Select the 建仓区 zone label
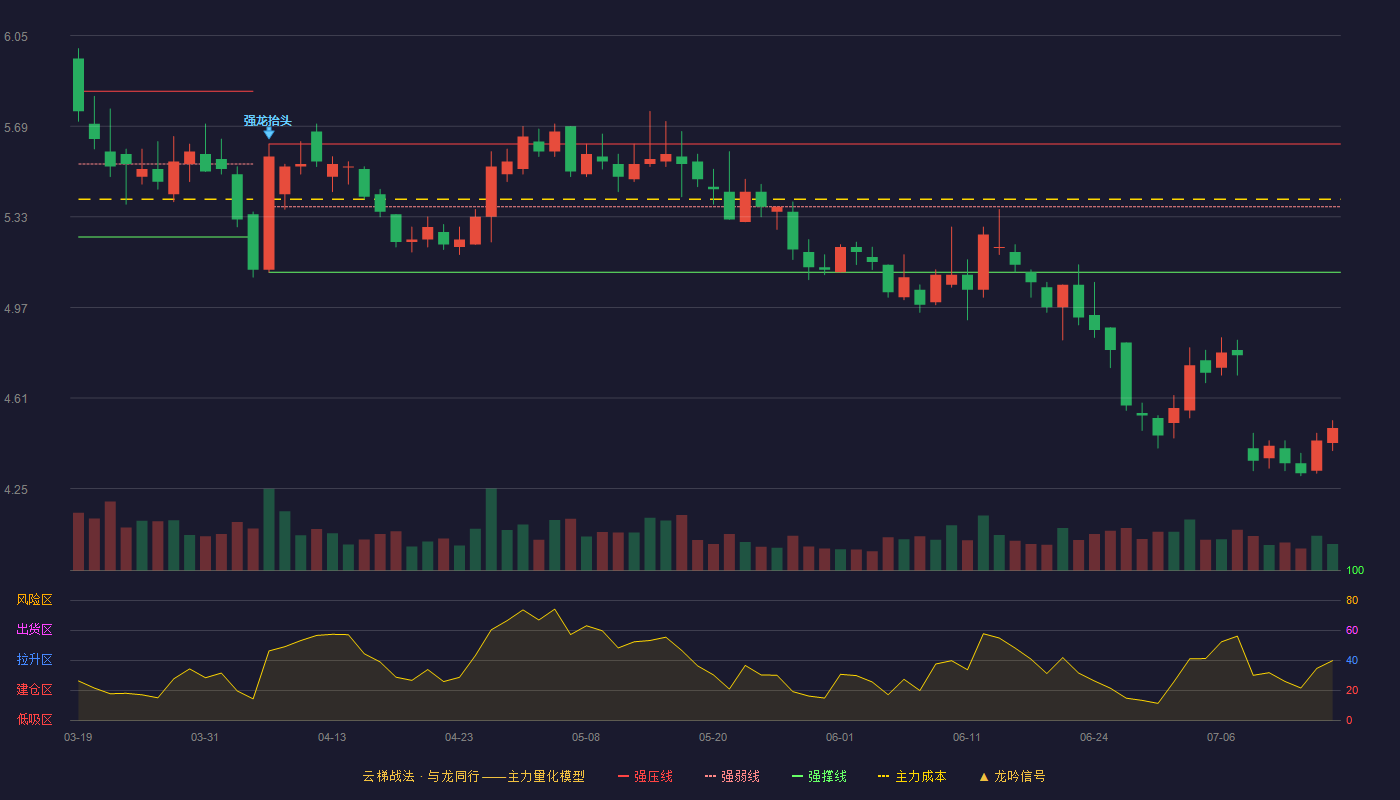The image size is (1400, 800). coord(34,690)
